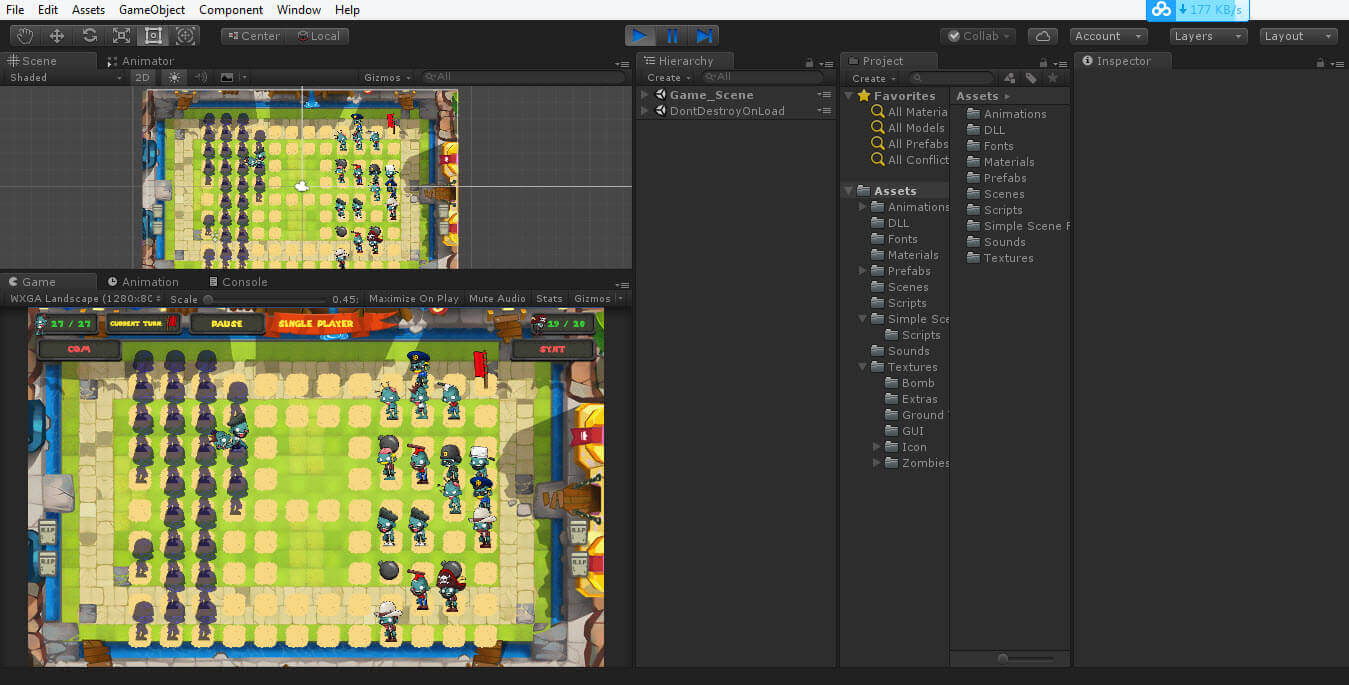Open the GameObject menu

tap(152, 10)
